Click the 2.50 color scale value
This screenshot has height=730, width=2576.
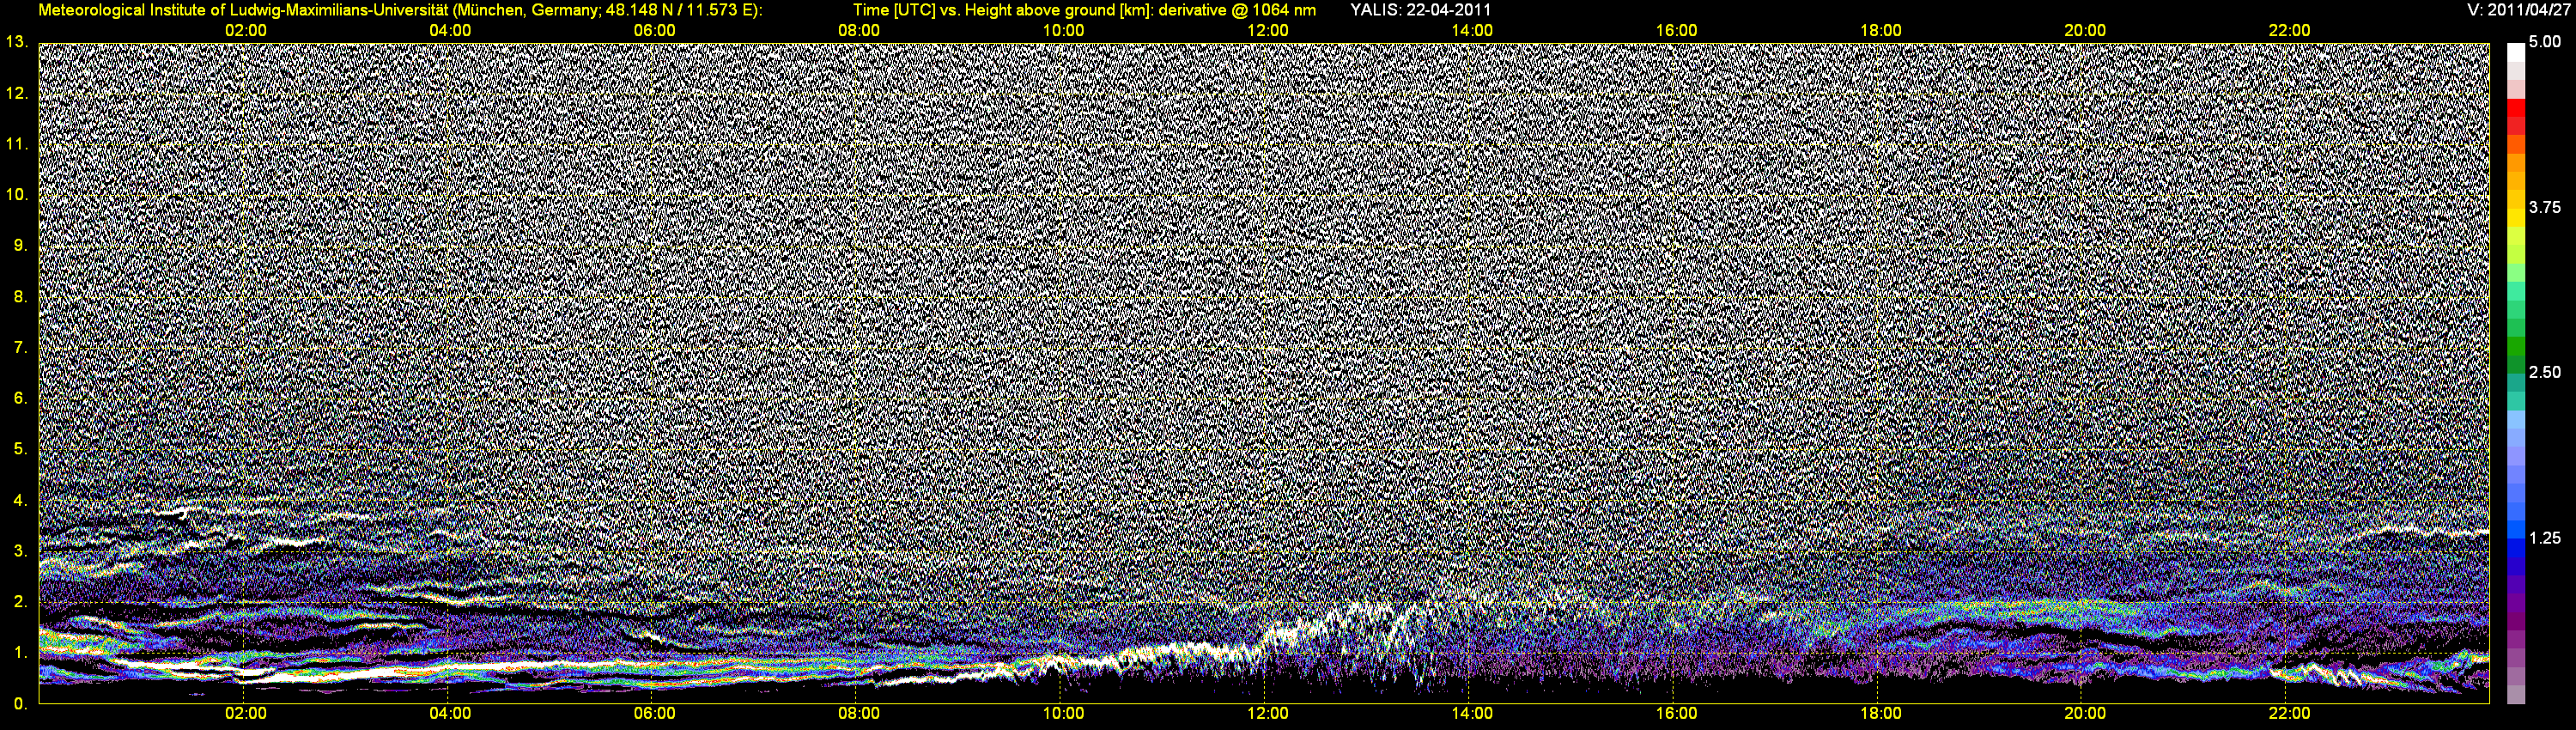point(2545,372)
